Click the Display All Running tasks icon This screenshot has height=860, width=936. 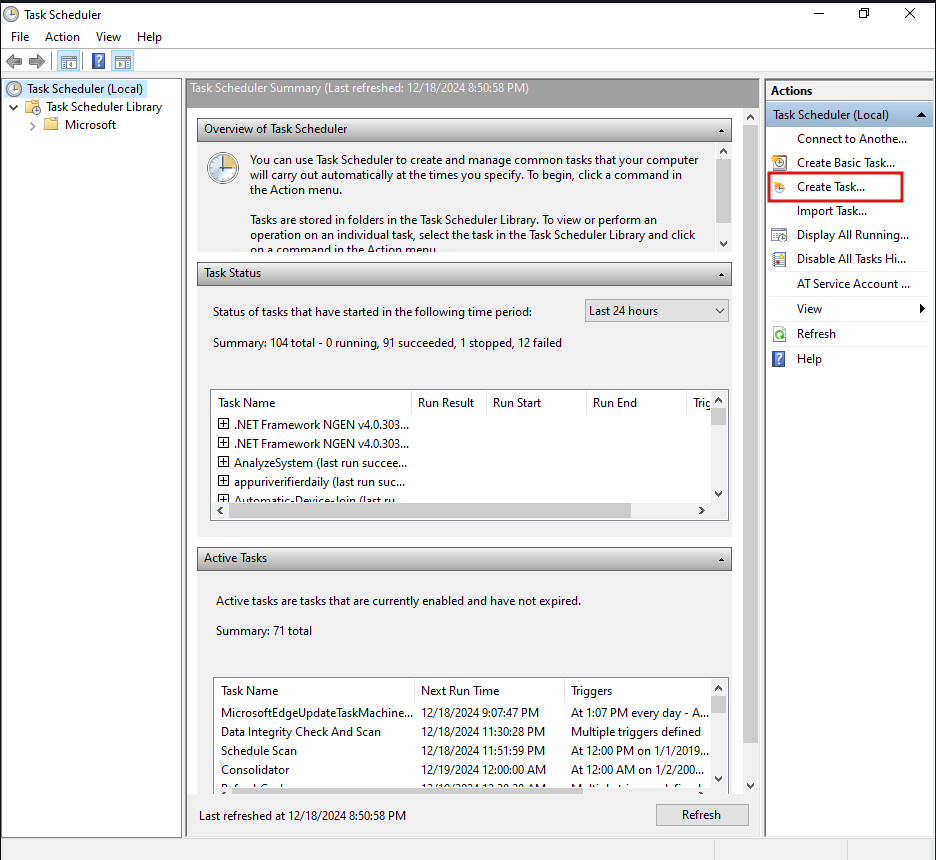point(780,235)
